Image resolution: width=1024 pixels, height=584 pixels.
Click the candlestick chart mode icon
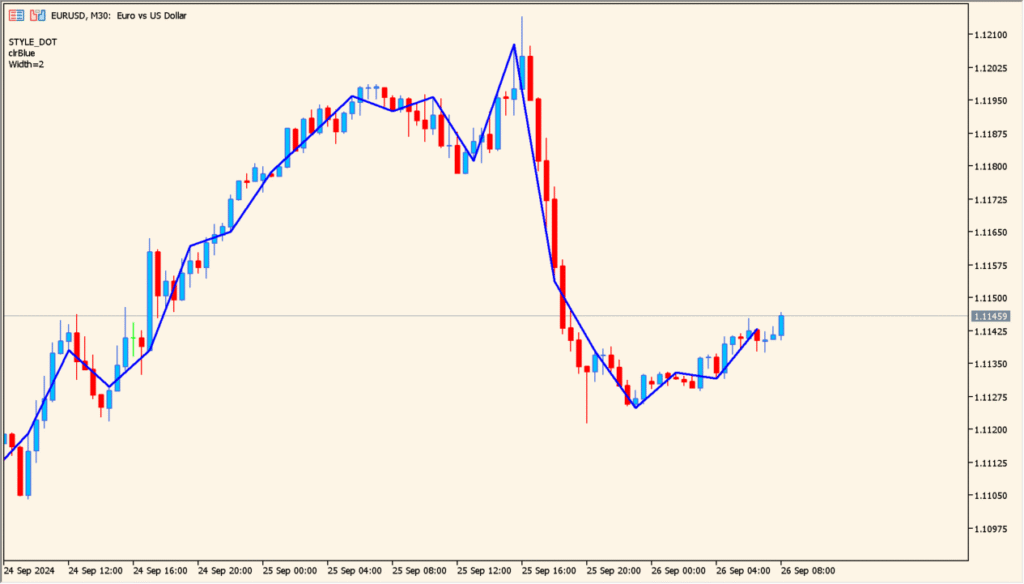38,16
